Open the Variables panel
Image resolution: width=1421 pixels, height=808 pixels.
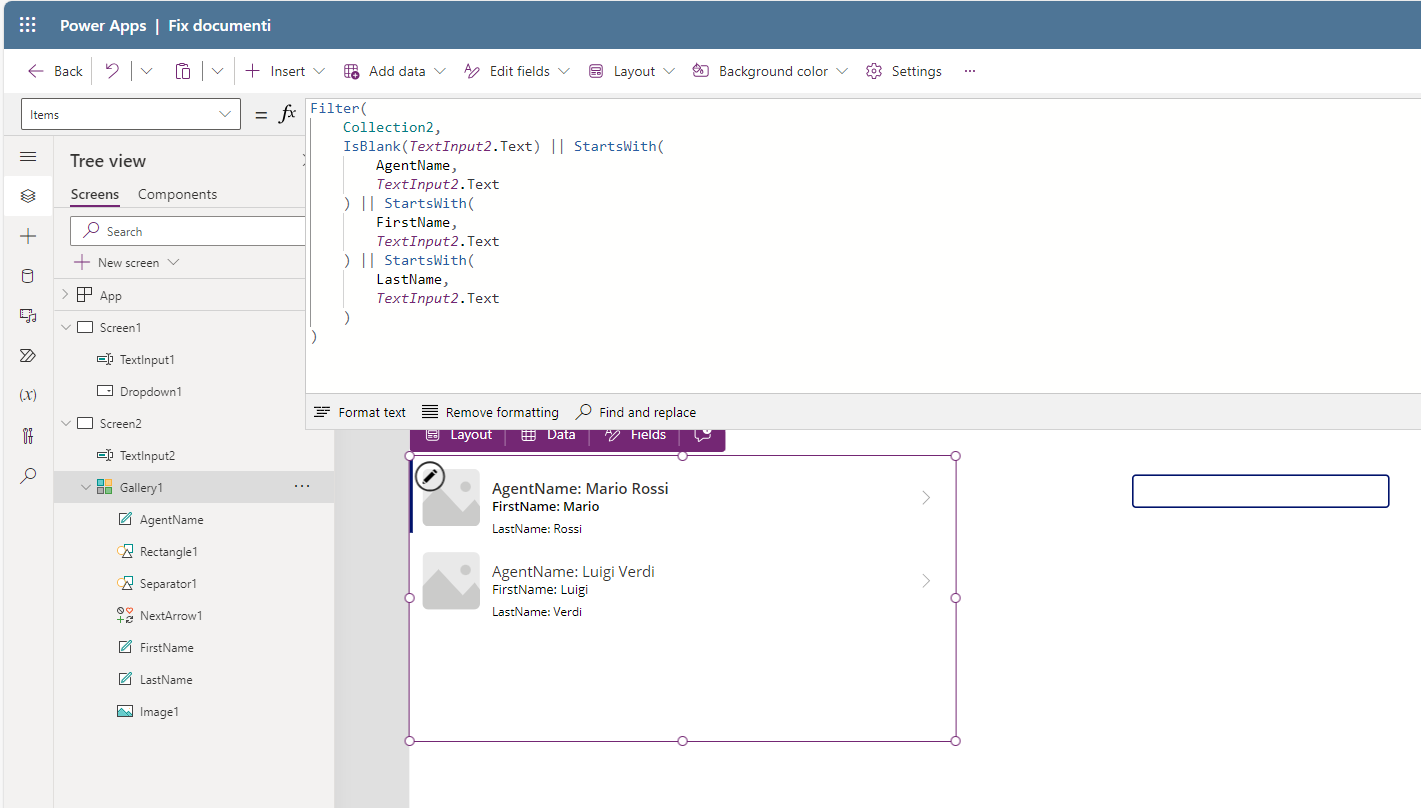pyautogui.click(x=27, y=395)
